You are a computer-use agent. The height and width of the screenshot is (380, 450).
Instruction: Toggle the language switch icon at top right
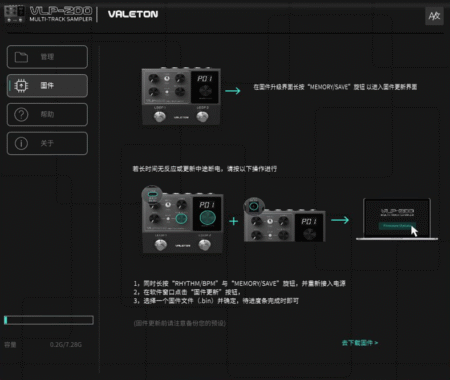pos(434,16)
